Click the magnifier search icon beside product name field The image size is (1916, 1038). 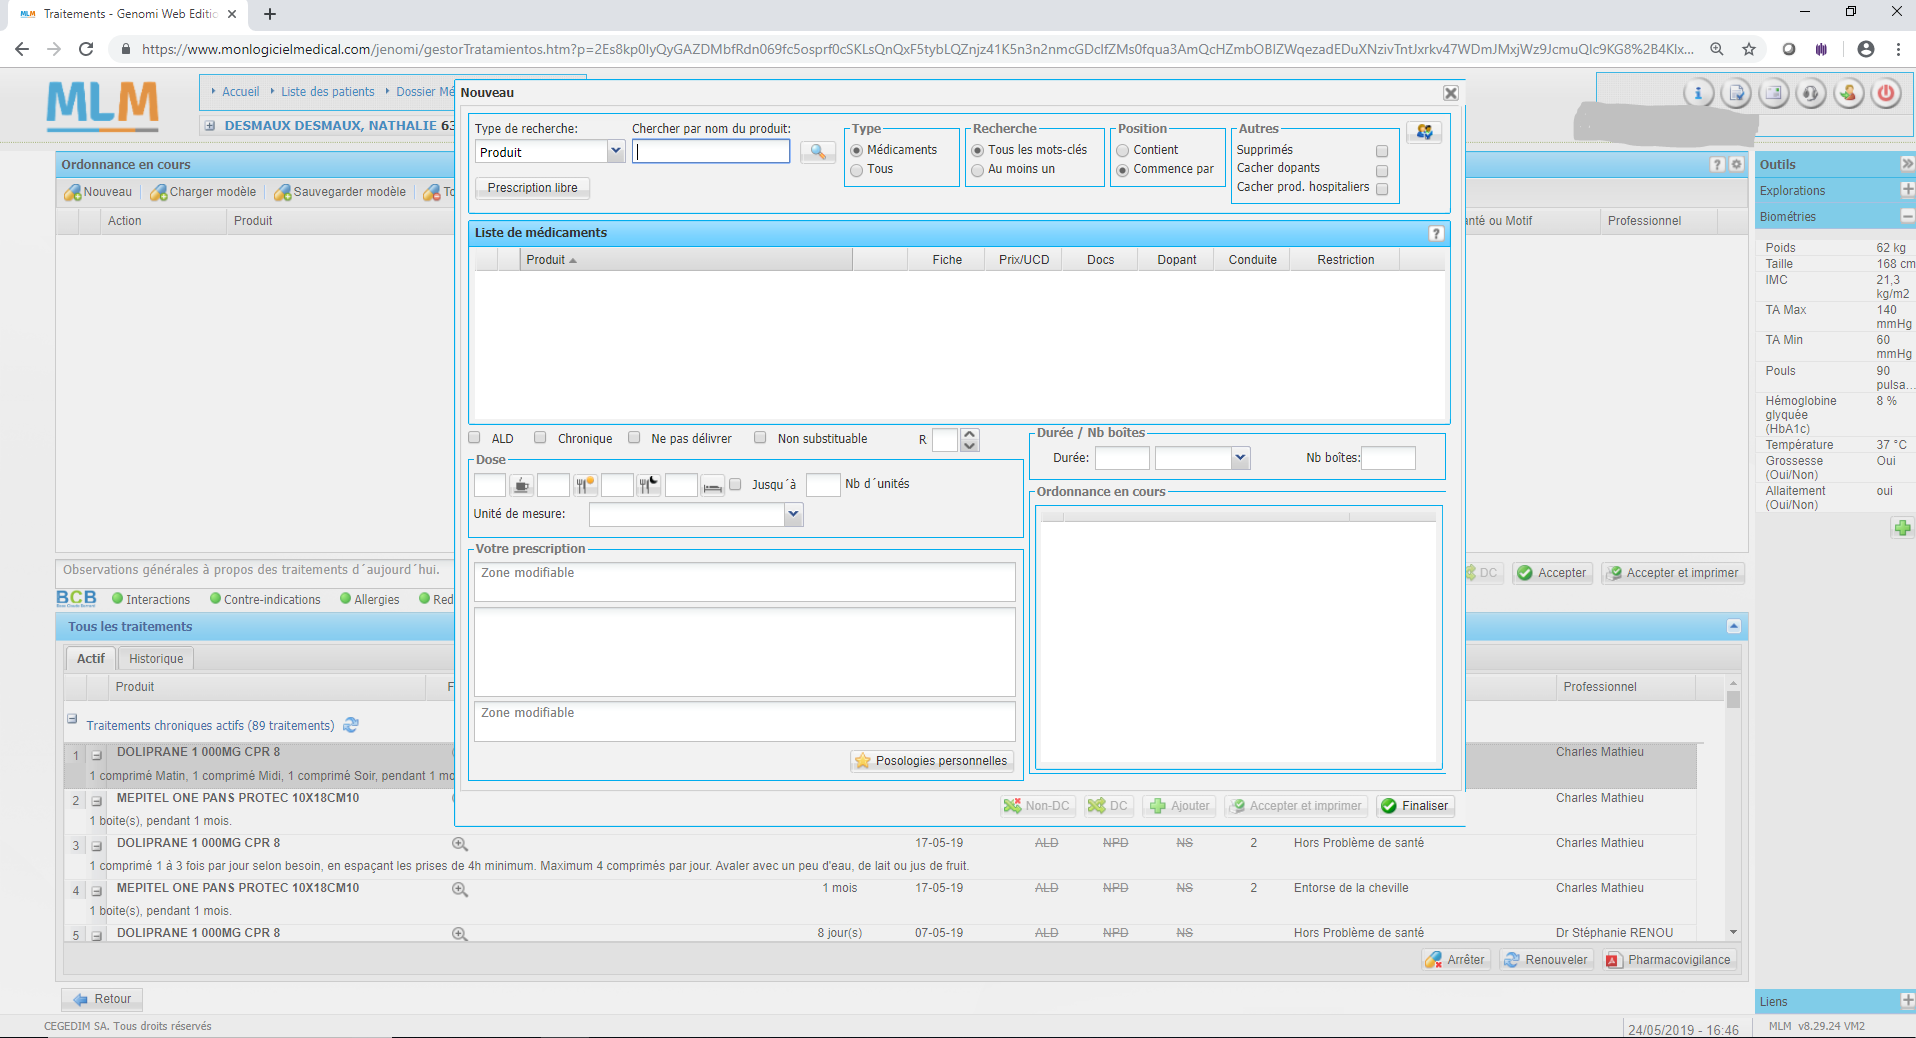817,152
